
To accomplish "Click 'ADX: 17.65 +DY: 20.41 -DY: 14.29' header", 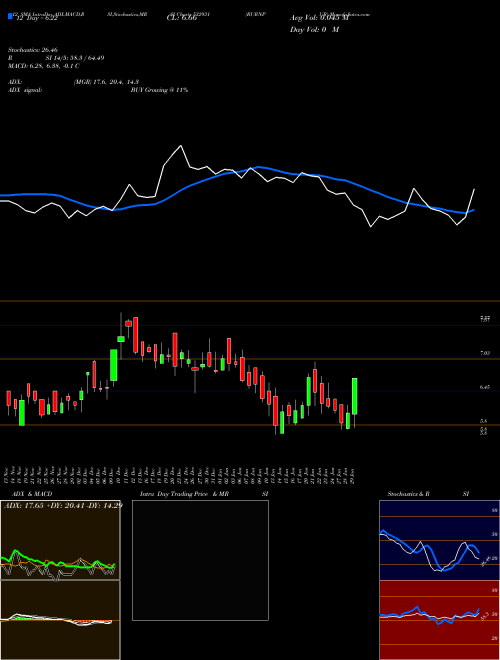I will tap(63, 505).
